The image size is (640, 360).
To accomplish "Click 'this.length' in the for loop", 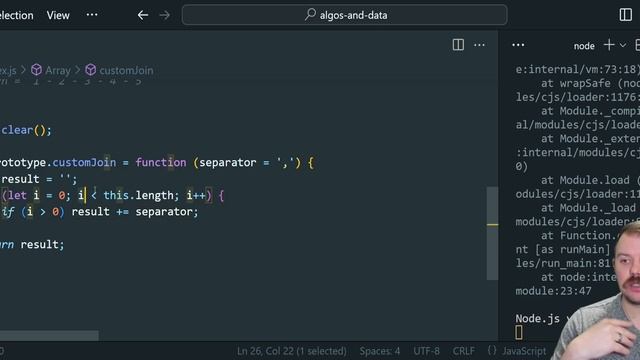I will pyautogui.click(x=138, y=196).
